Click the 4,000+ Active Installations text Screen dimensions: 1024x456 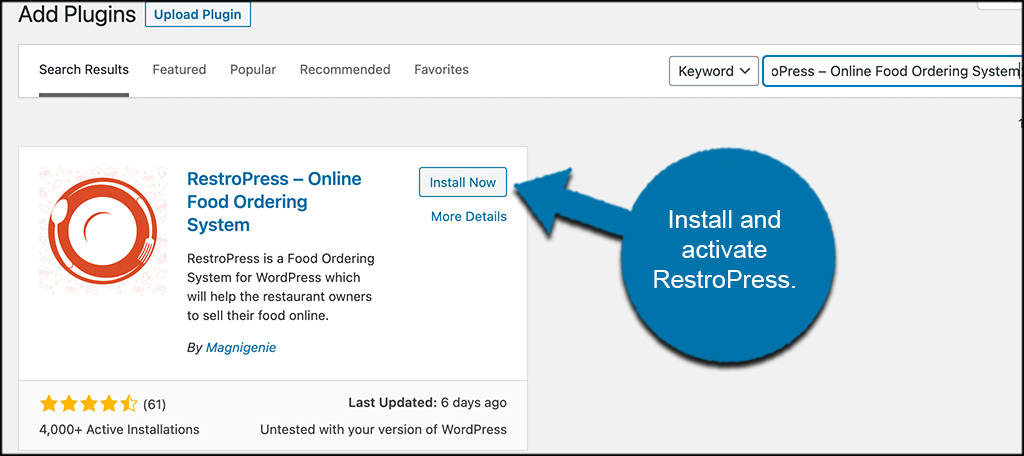120,429
